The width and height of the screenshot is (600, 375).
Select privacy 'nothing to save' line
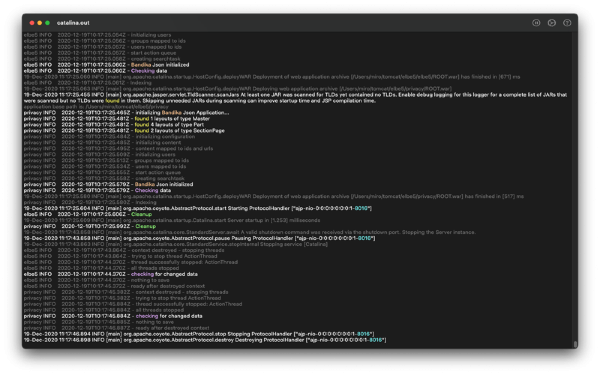coord(99,322)
